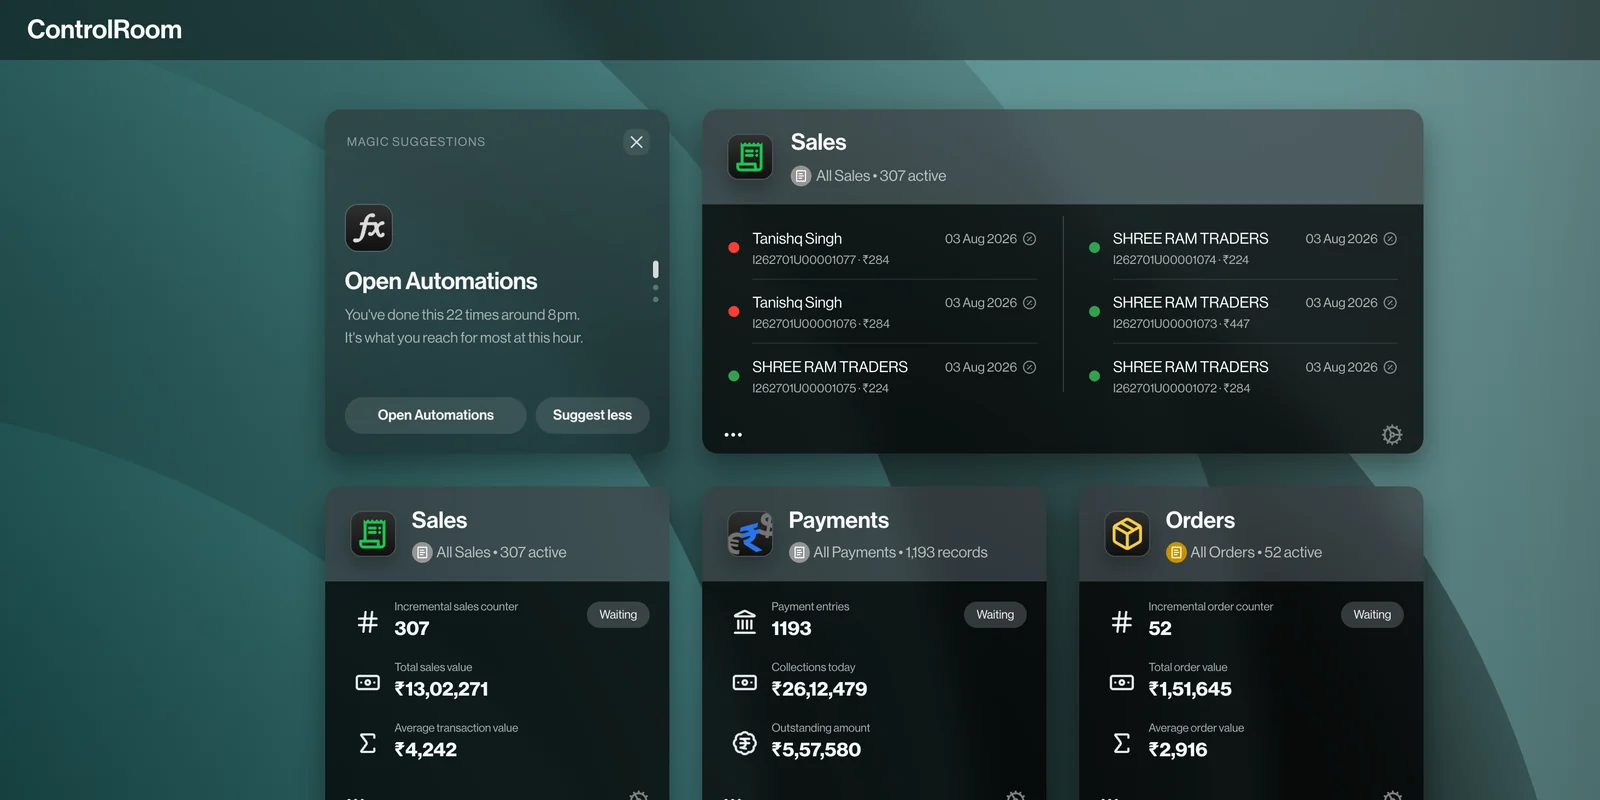Click status check icon on sale I262701U00001075
The image size is (1600, 800).
pyautogui.click(x=1030, y=367)
